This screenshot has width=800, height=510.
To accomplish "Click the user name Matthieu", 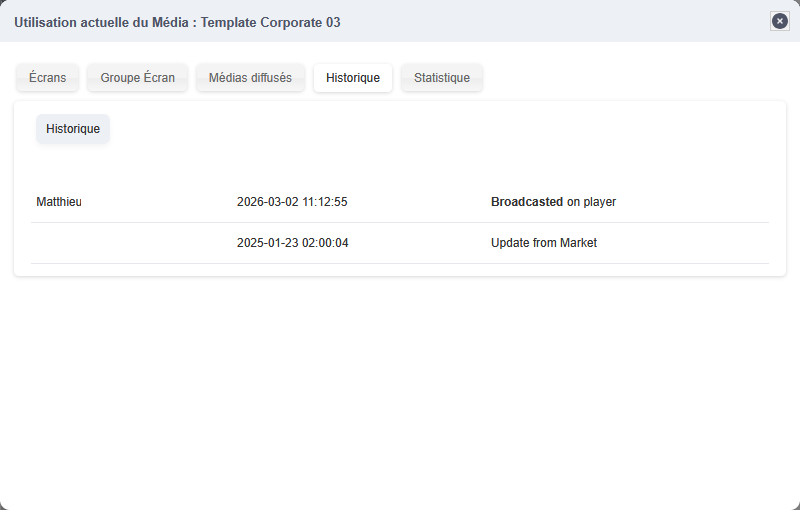I will tap(59, 202).
